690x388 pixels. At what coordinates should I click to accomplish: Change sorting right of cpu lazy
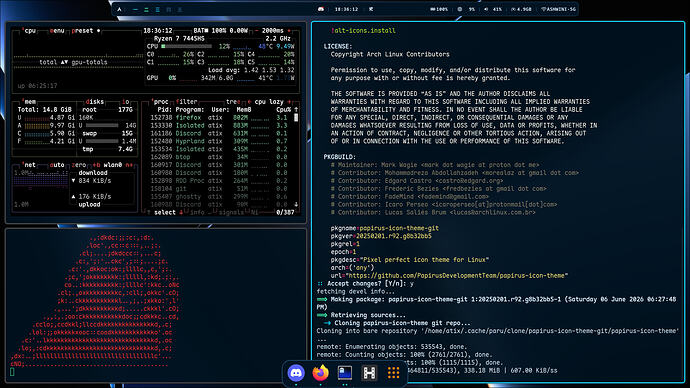point(289,102)
